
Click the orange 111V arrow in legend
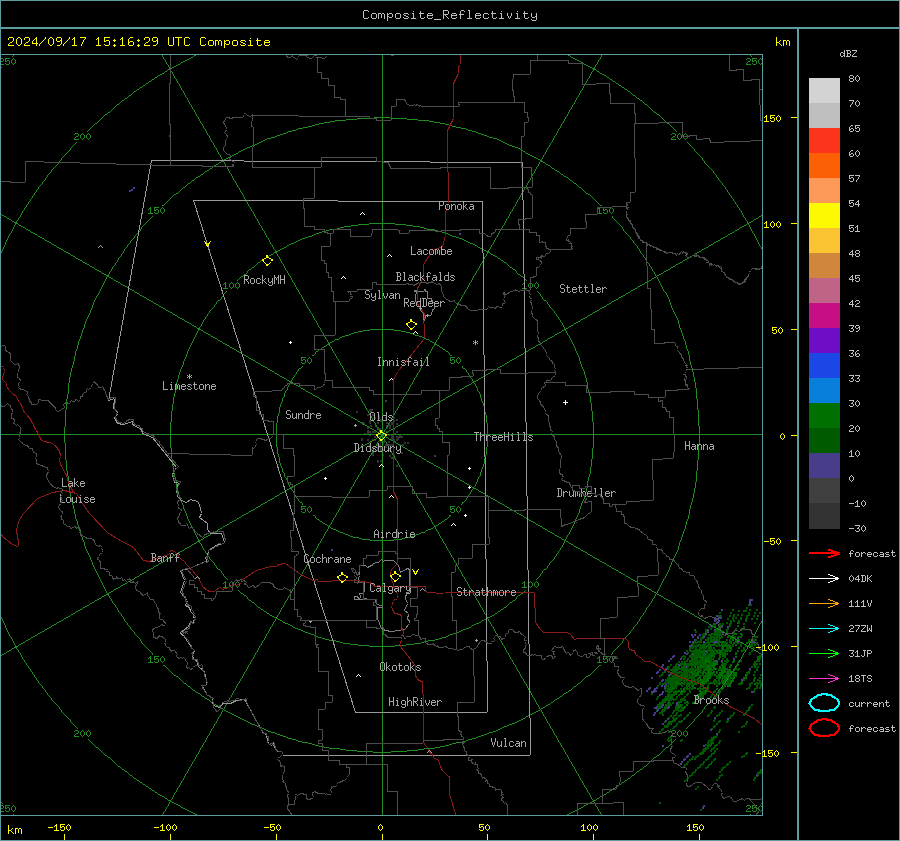[824, 603]
